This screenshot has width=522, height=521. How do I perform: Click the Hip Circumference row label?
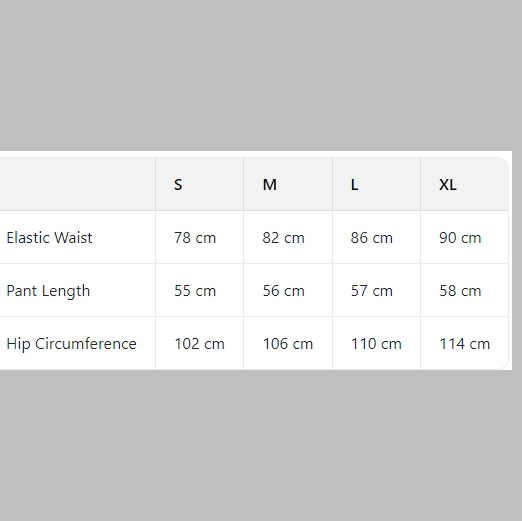(71, 344)
